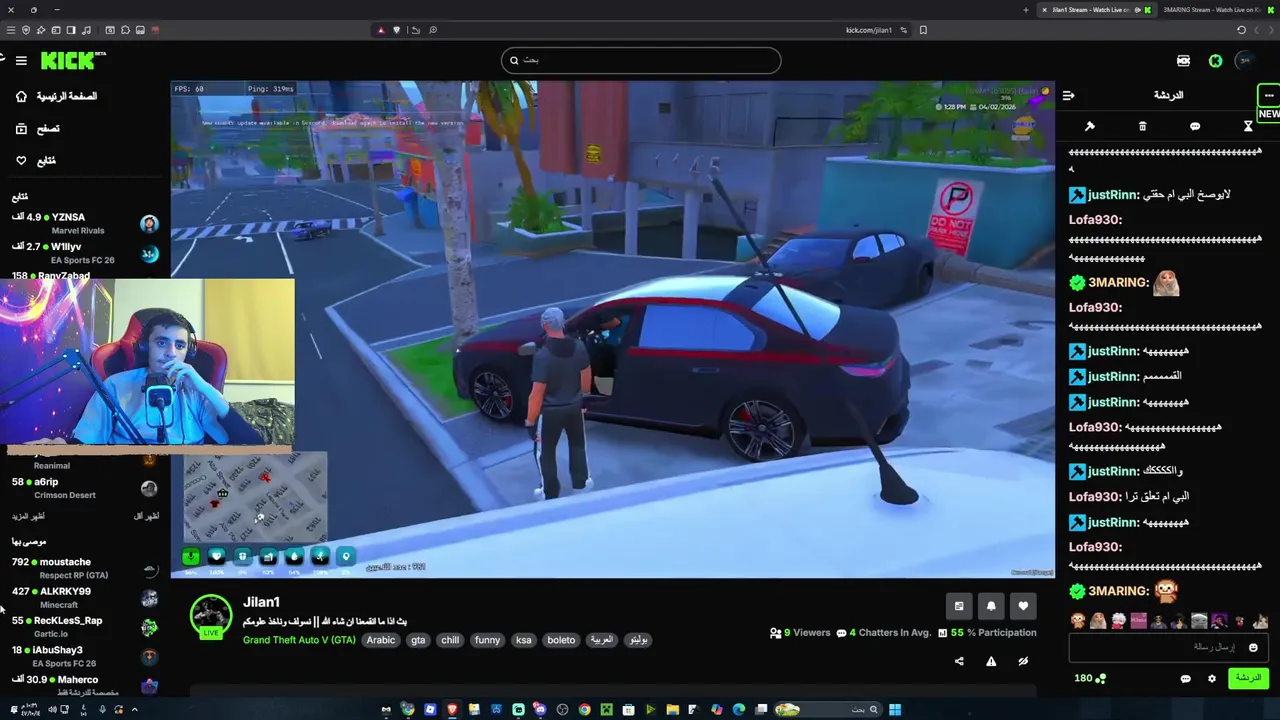Open chat settings gear icon
The width and height of the screenshot is (1280, 720).
[1212, 678]
